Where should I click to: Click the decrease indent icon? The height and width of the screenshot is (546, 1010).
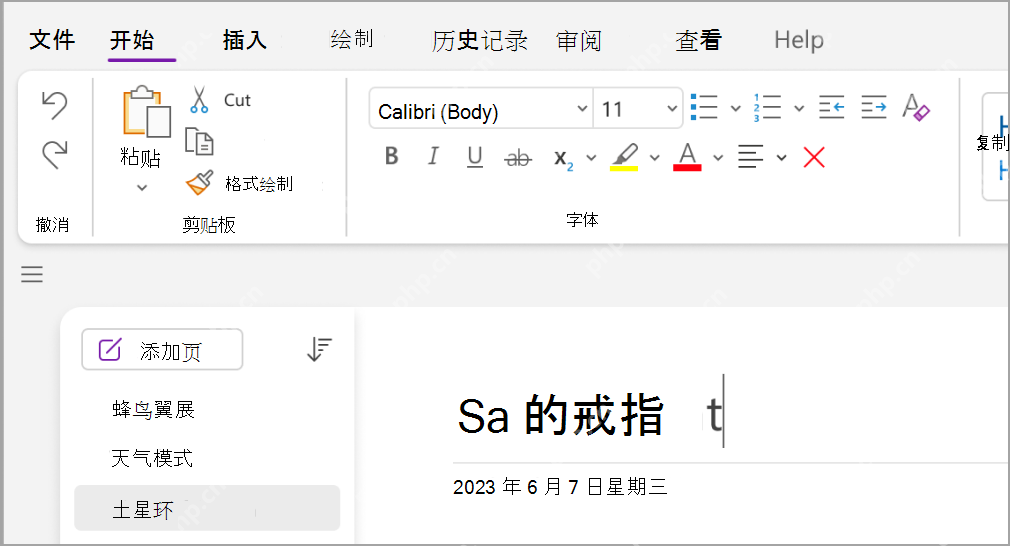[832, 107]
